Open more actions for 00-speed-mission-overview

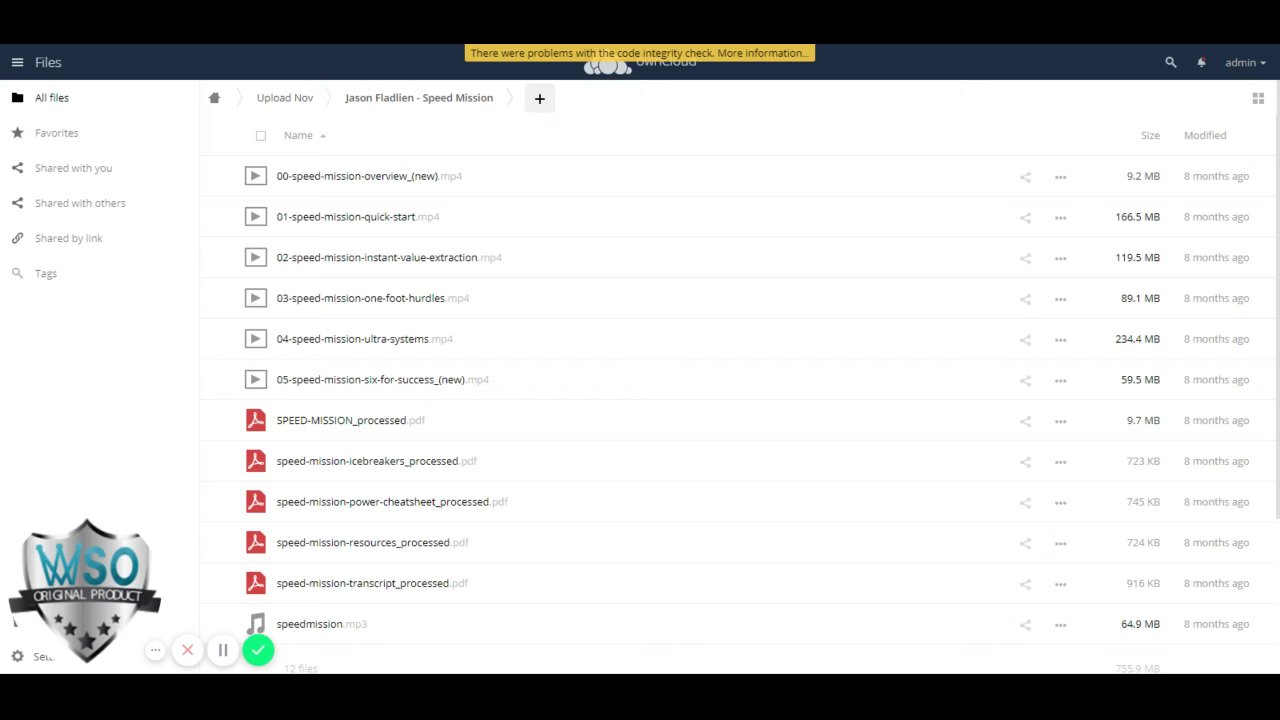(1060, 177)
